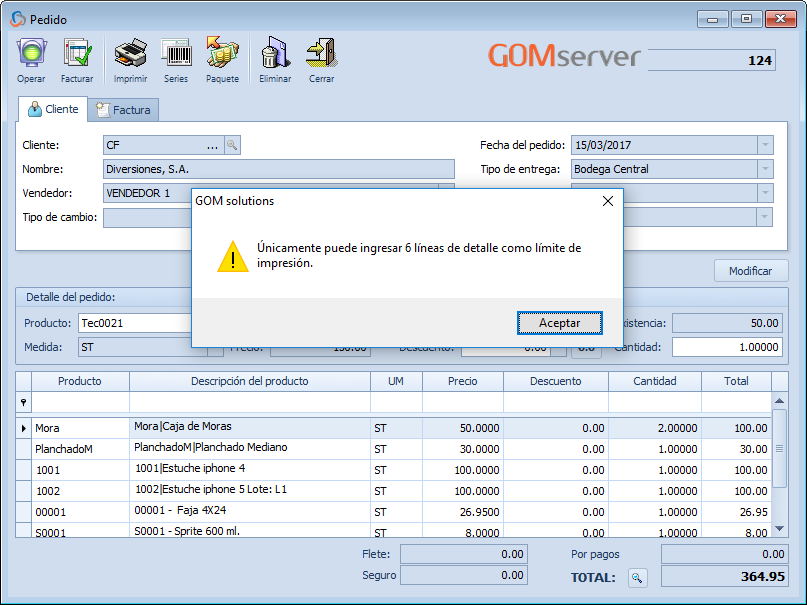
Task: Open the Tipo de entrega dropdown
Action: pos(765,169)
